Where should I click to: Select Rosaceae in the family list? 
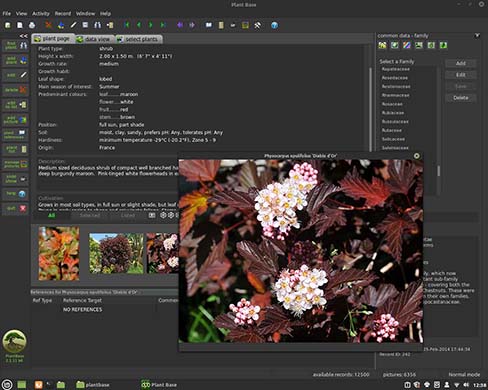click(x=392, y=104)
